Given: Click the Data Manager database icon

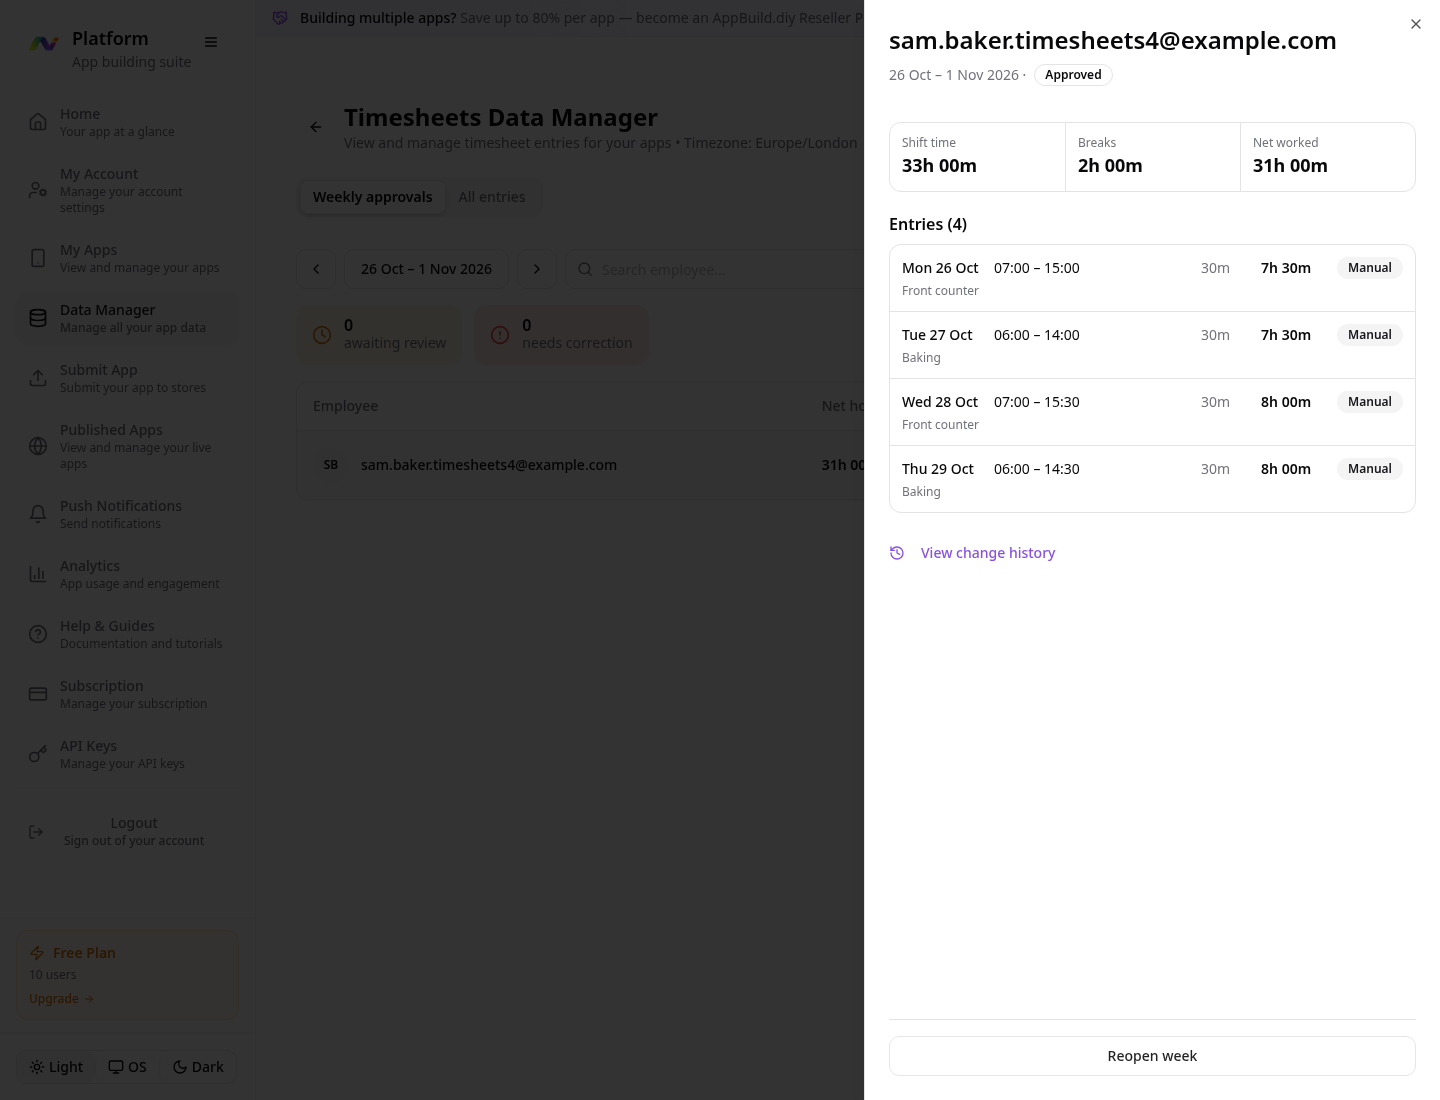Looking at the screenshot, I should tap(38, 318).
